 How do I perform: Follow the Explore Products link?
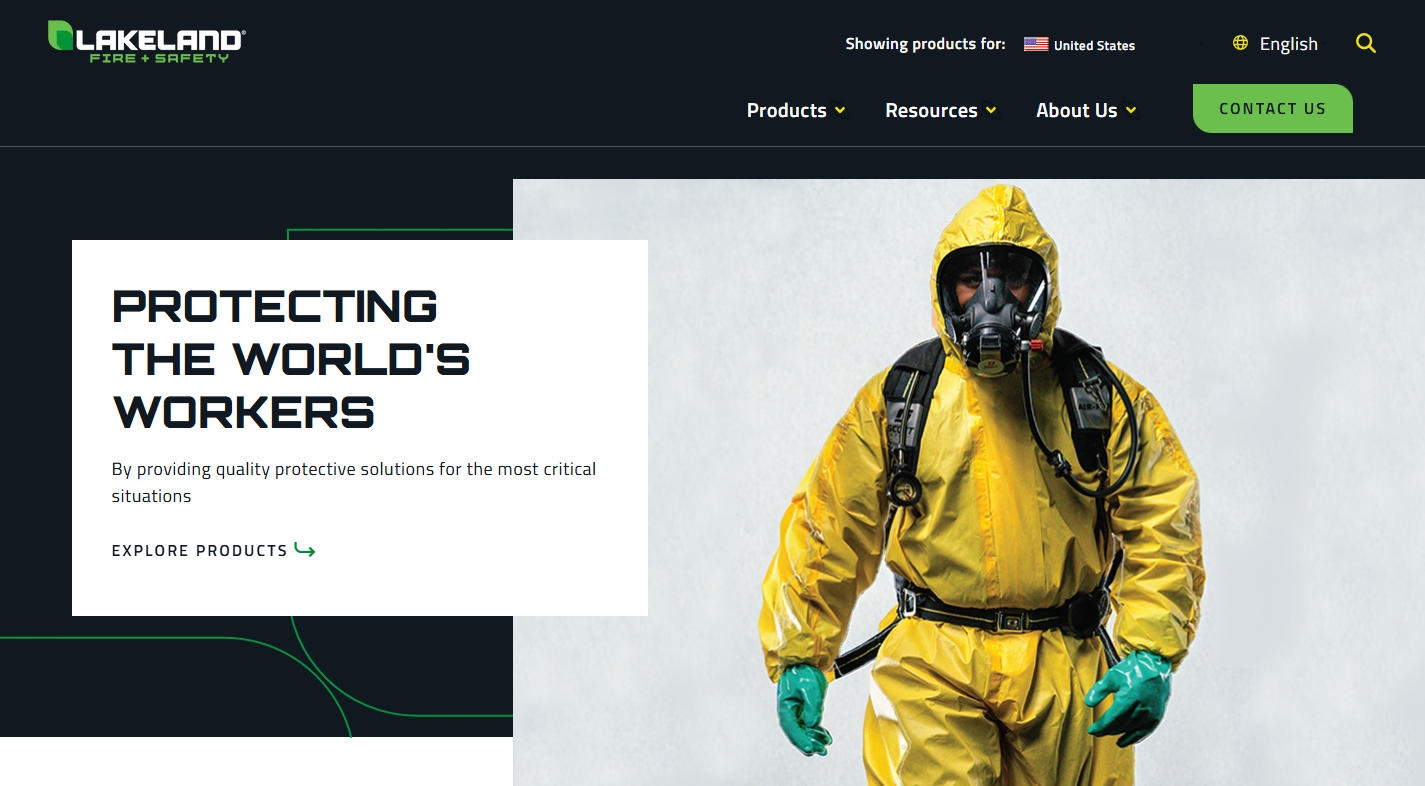point(199,550)
